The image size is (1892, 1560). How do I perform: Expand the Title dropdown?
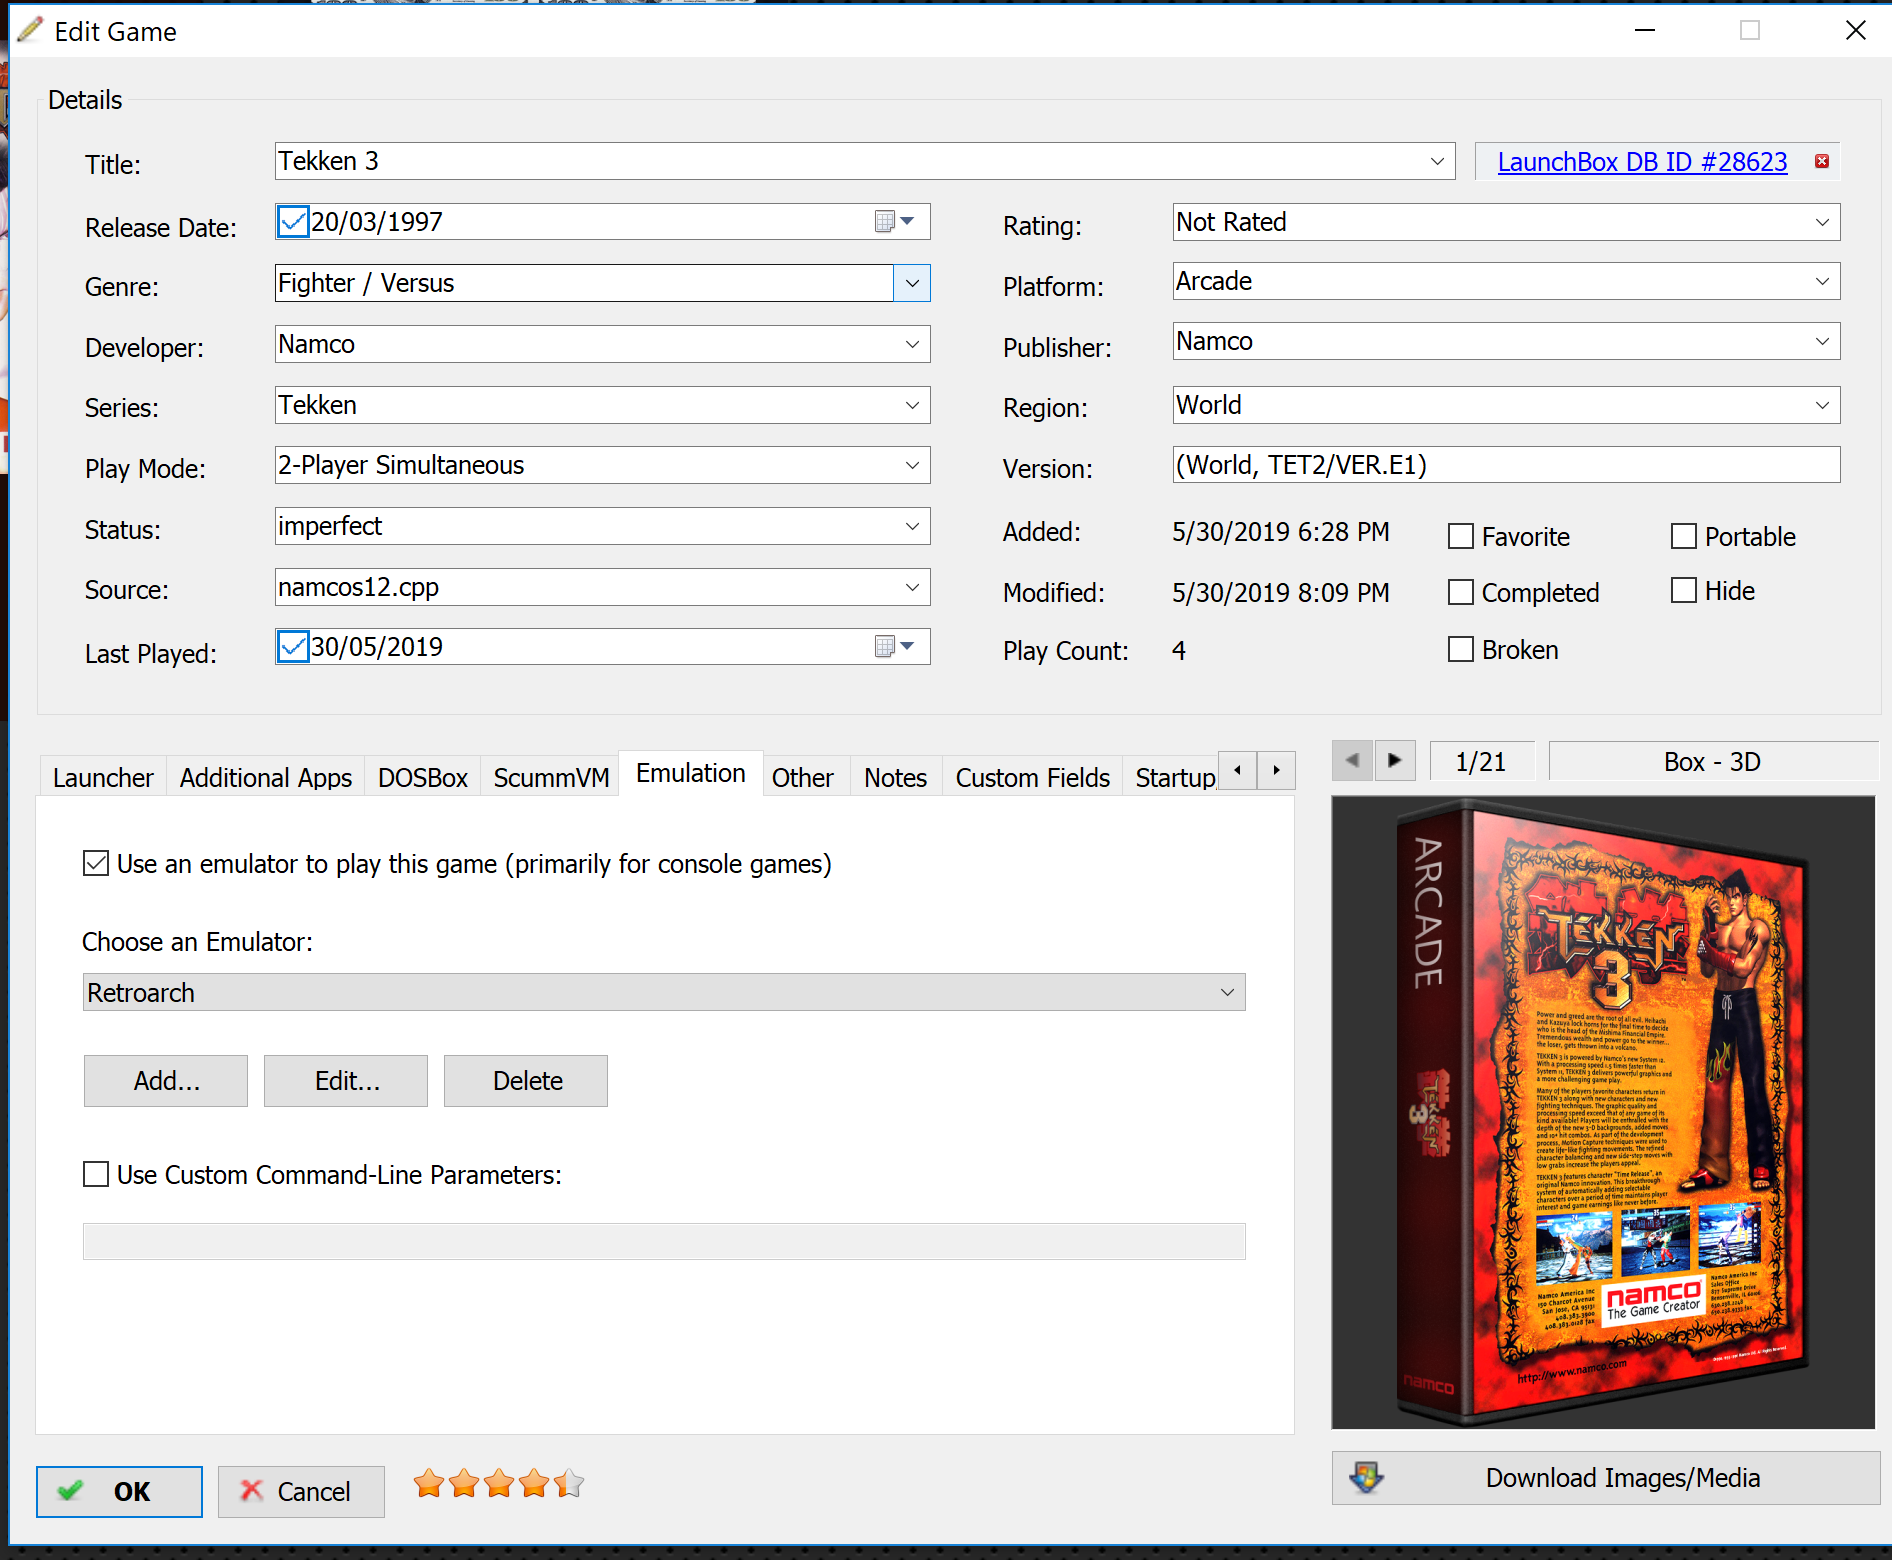[1437, 161]
